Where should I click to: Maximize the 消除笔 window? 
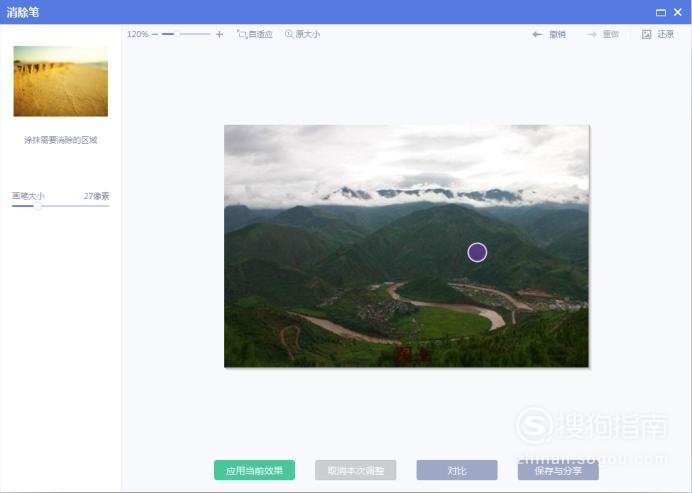pyautogui.click(x=661, y=12)
